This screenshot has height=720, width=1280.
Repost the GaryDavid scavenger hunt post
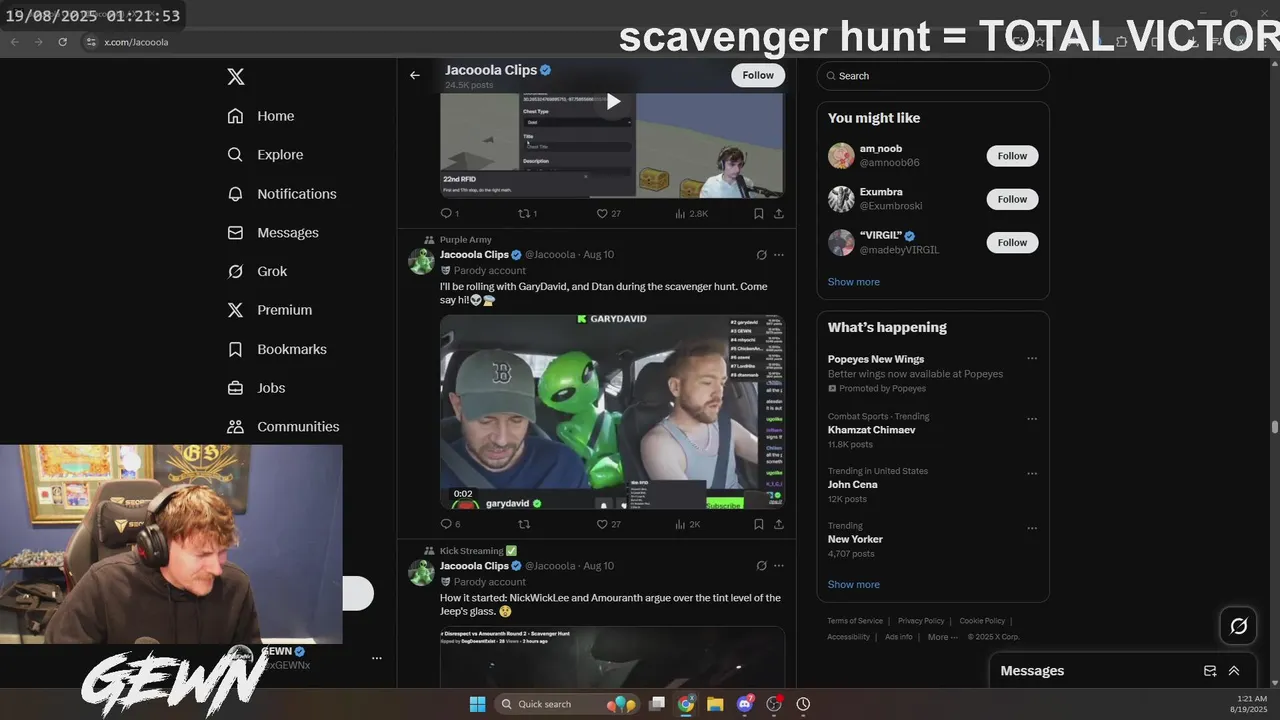[x=524, y=524]
